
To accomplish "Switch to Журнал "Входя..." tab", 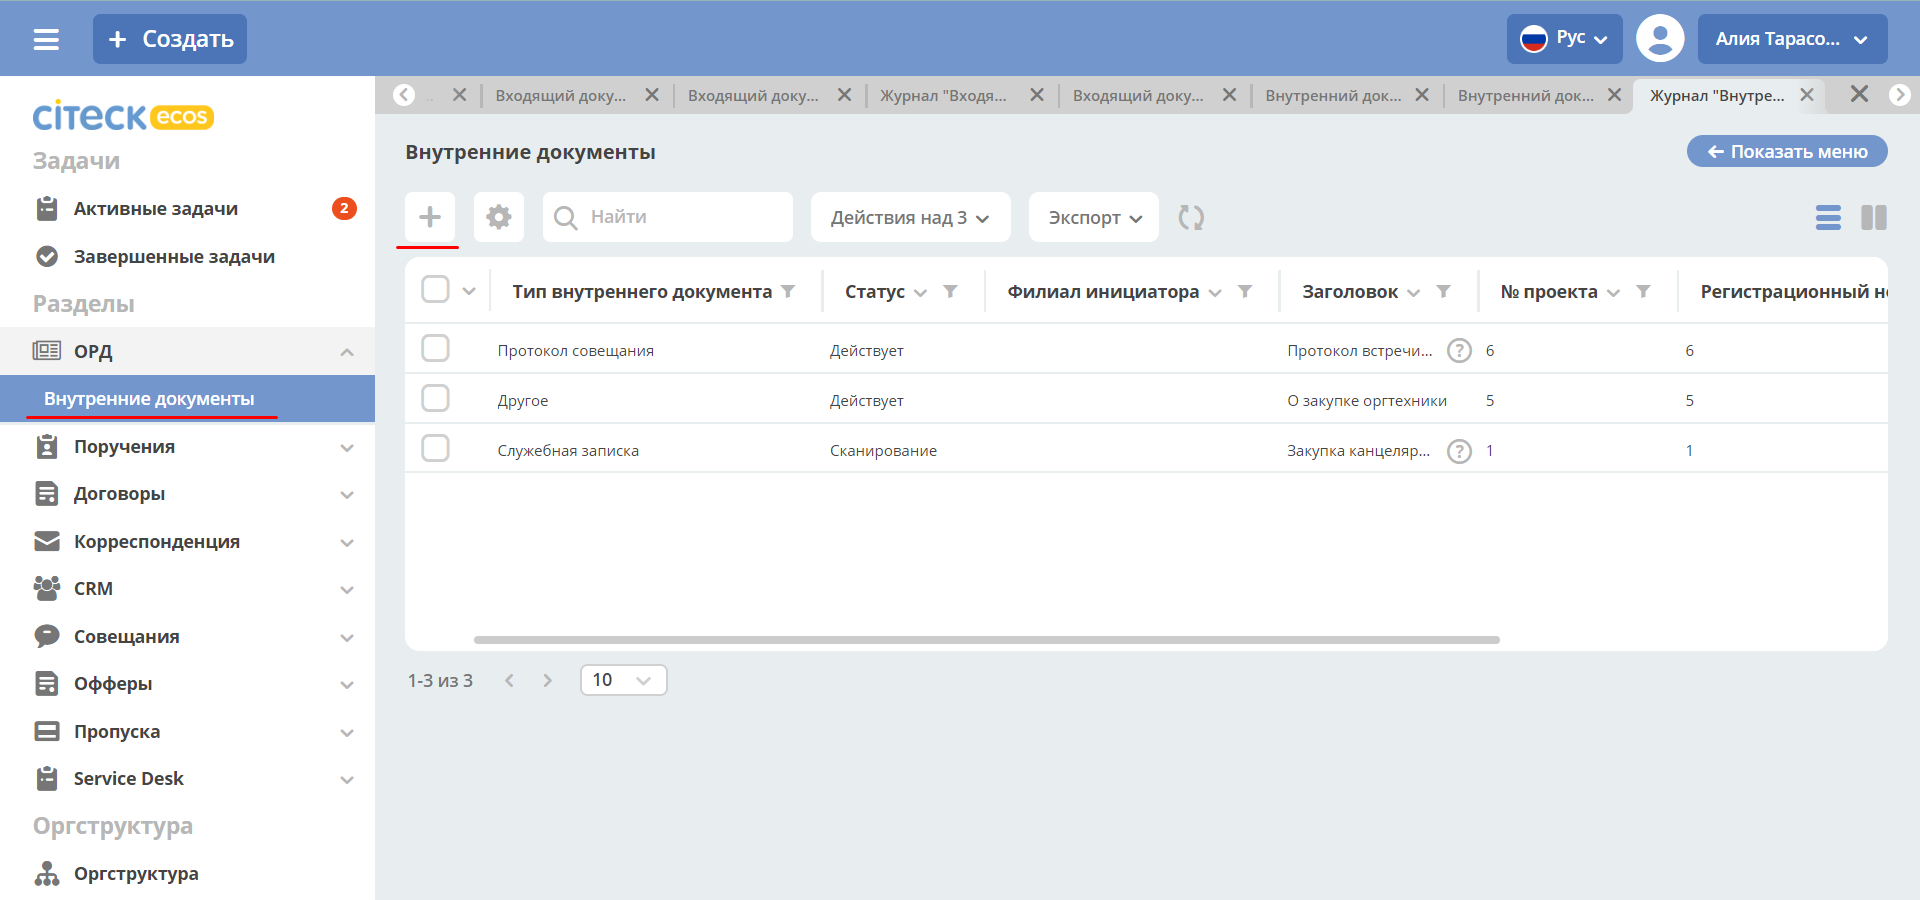I will pos(943,95).
